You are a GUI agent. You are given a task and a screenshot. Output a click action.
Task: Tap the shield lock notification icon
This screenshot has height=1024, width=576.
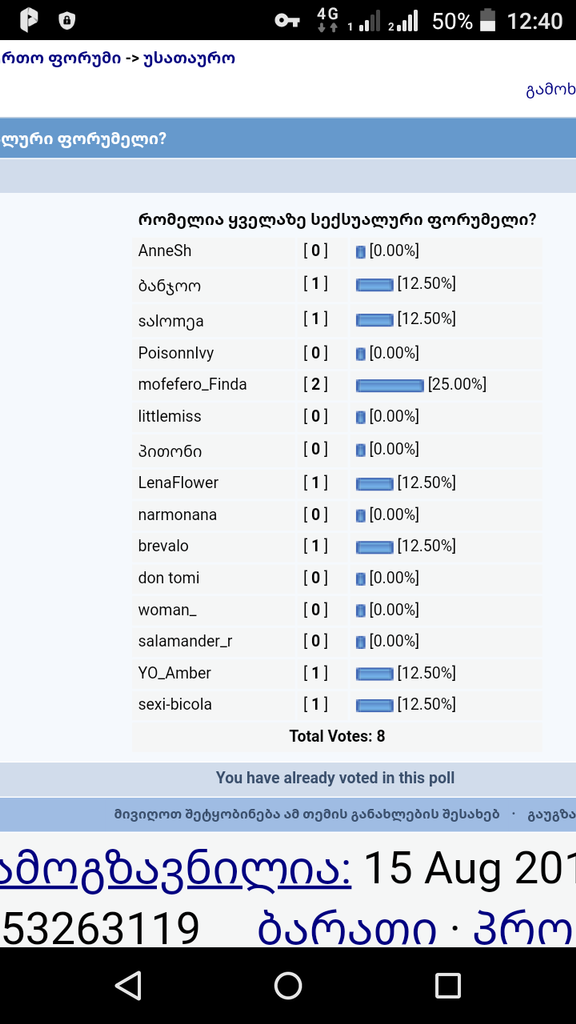pyautogui.click(x=67, y=21)
